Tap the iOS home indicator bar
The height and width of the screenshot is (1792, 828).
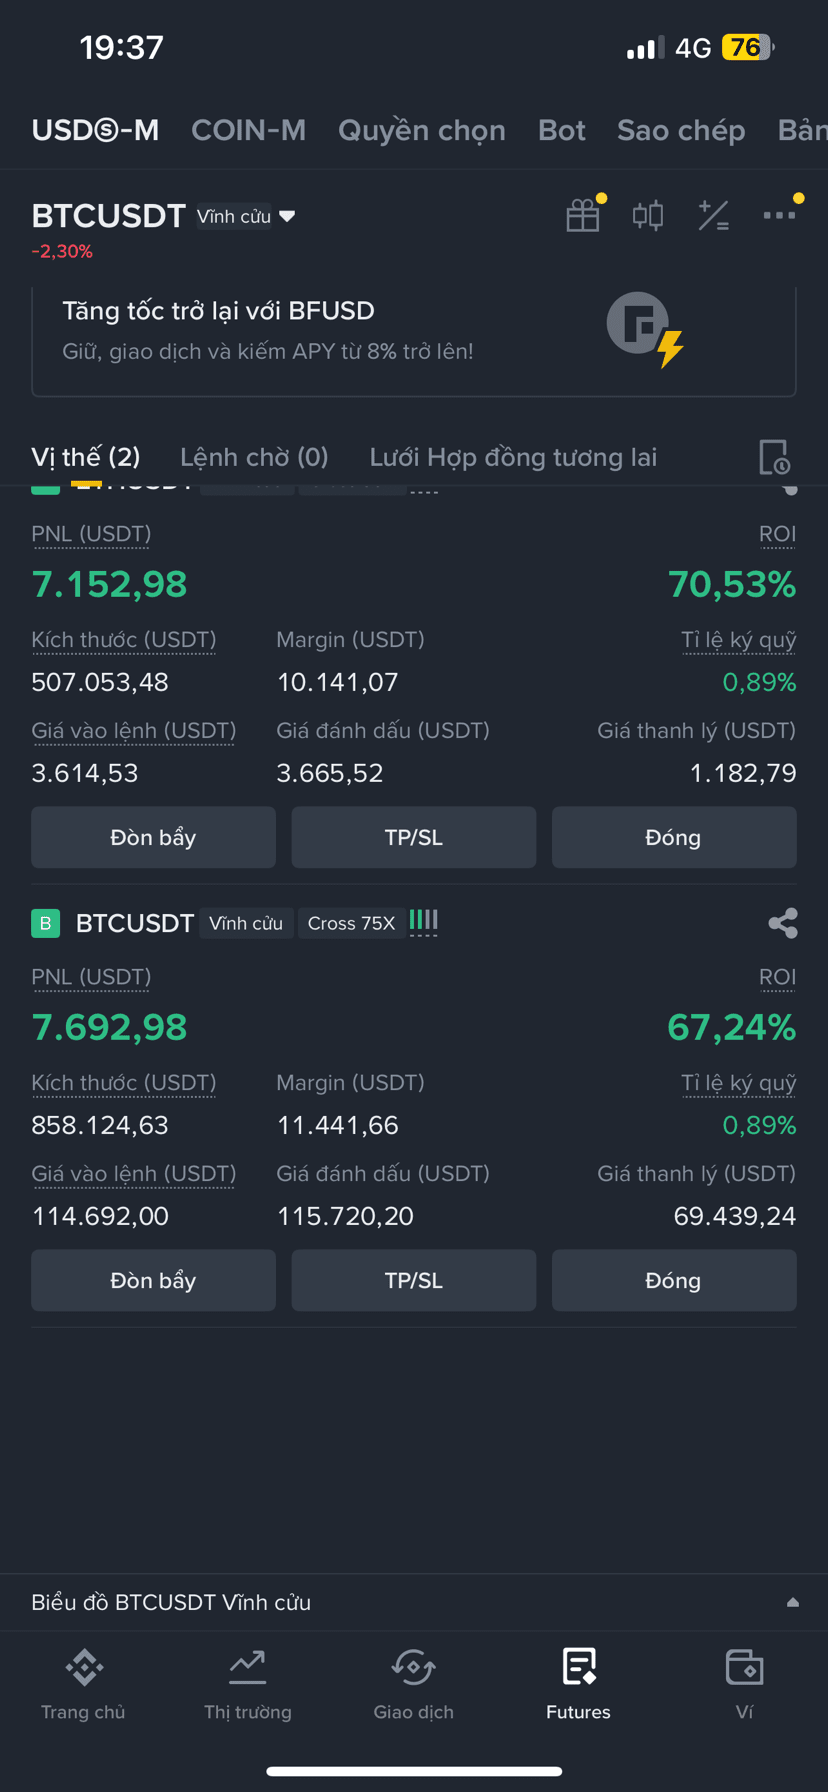tap(414, 1771)
